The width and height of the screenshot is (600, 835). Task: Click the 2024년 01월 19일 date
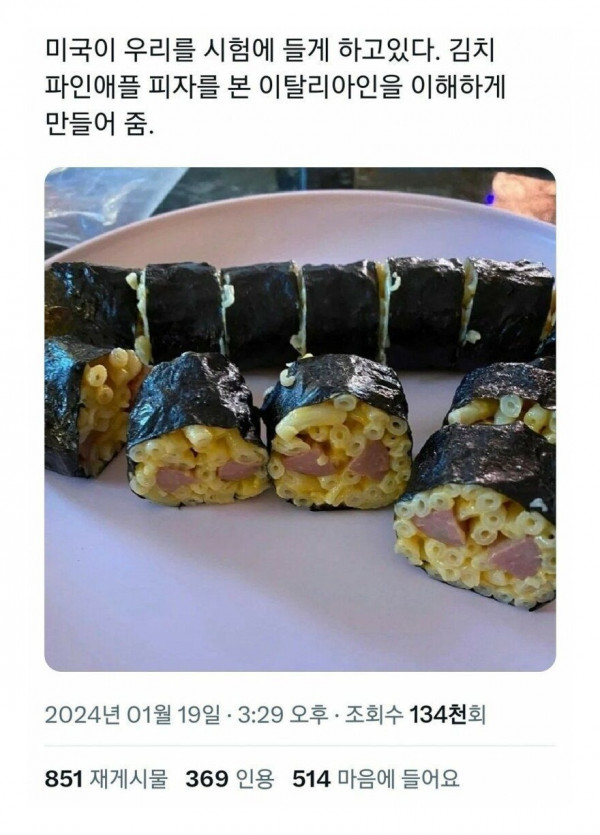[x=133, y=715]
